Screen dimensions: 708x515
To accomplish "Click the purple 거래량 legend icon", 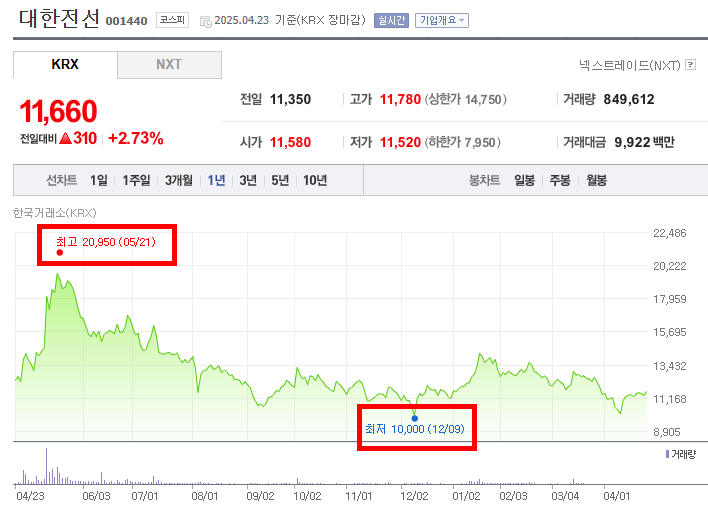I will coord(667,454).
